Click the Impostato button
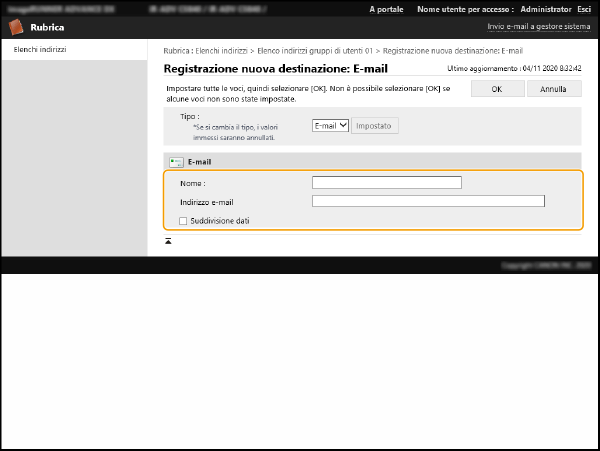This screenshot has width=600, height=451. tap(375, 125)
